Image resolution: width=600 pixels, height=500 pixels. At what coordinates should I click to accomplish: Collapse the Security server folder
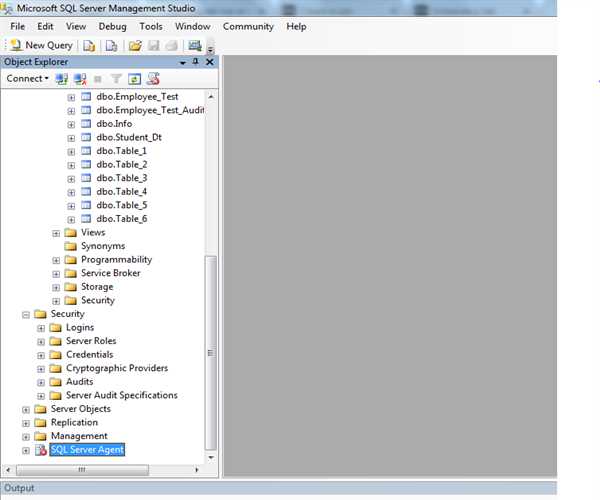pyautogui.click(x=26, y=314)
